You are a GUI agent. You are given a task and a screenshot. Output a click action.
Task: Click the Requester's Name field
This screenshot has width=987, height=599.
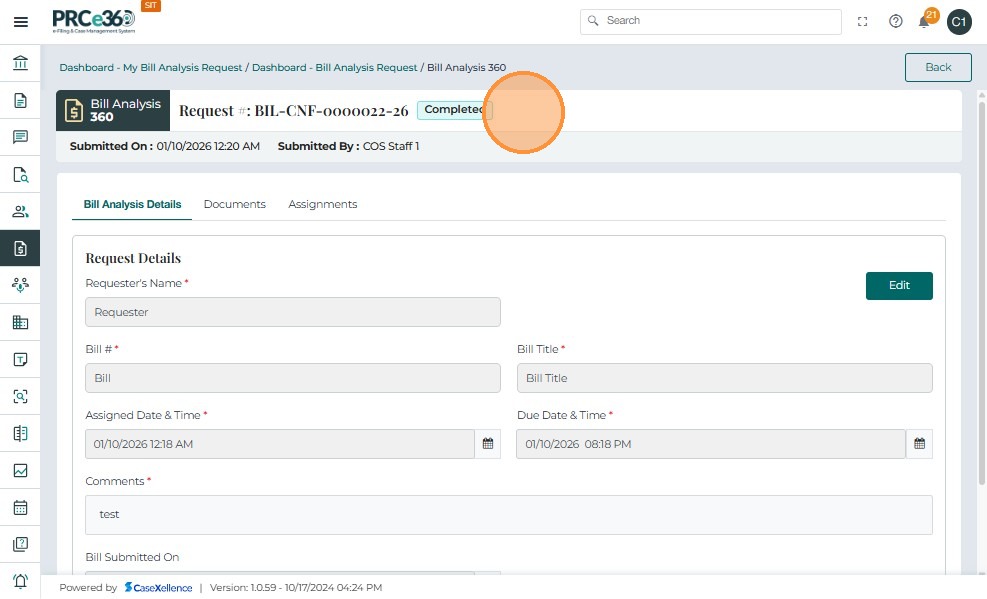coord(293,312)
